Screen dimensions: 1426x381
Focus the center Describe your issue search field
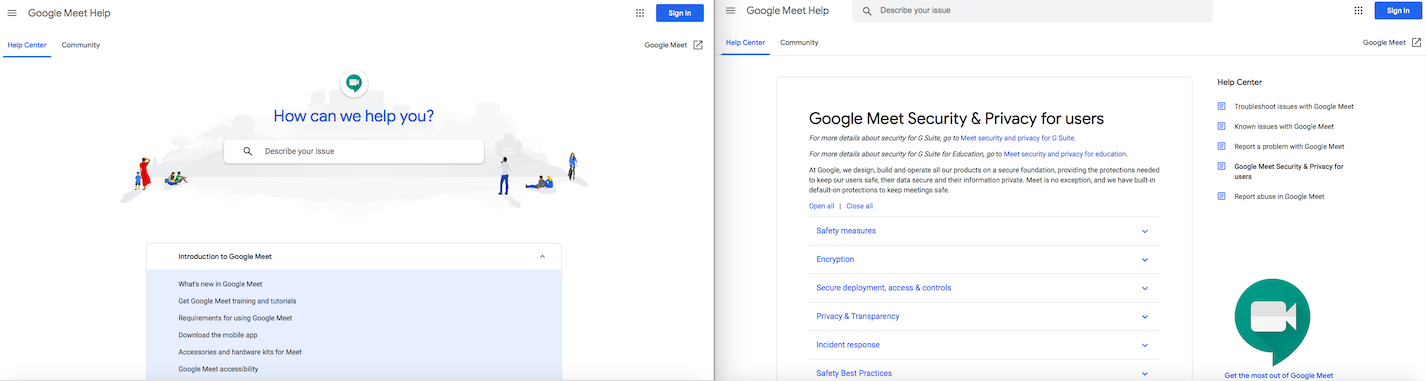pos(354,151)
